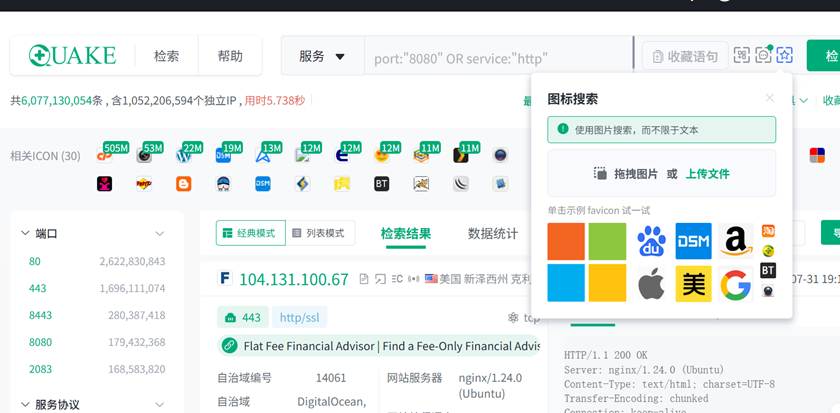Click the chevron right of 端口 header
The height and width of the screenshot is (413, 840).
click(x=159, y=234)
